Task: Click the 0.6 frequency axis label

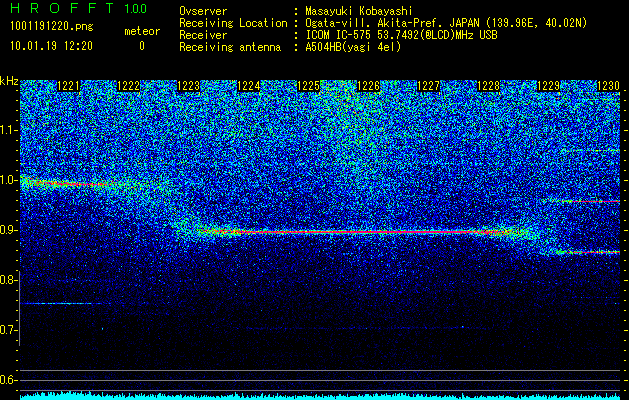Action: coord(8,380)
